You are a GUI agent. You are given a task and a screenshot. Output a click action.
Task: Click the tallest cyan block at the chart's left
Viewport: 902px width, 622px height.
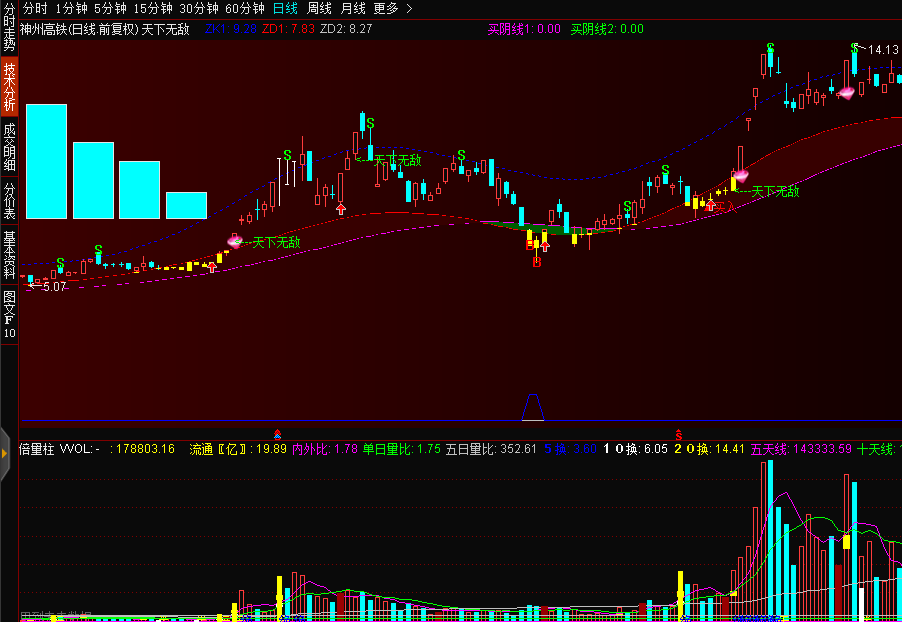(47, 162)
